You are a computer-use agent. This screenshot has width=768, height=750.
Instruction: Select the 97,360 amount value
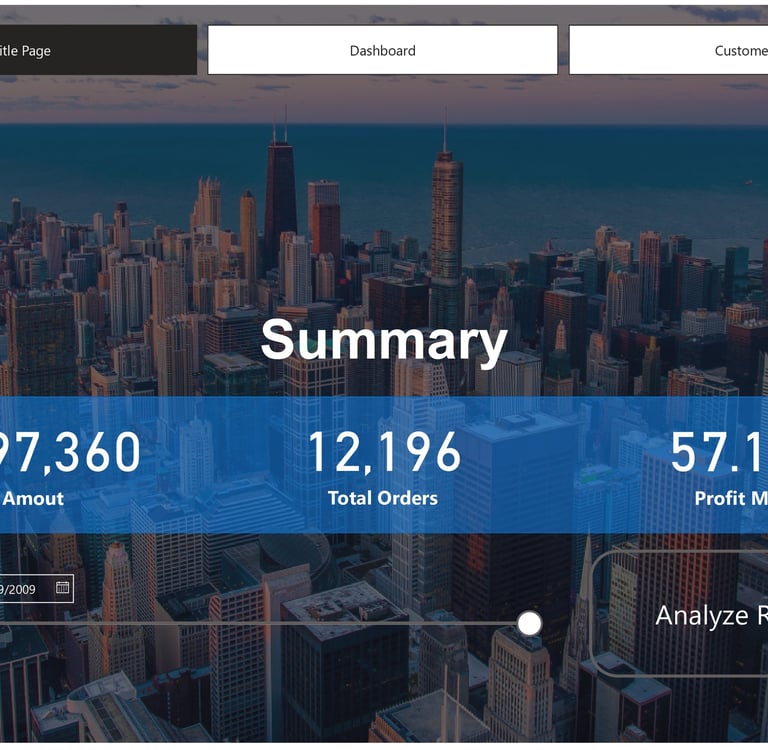[70, 452]
